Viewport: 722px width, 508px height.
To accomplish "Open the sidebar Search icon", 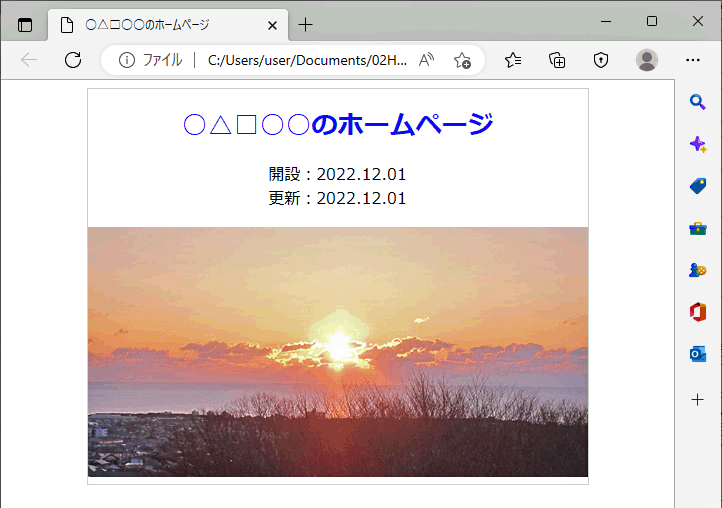I will (x=698, y=102).
